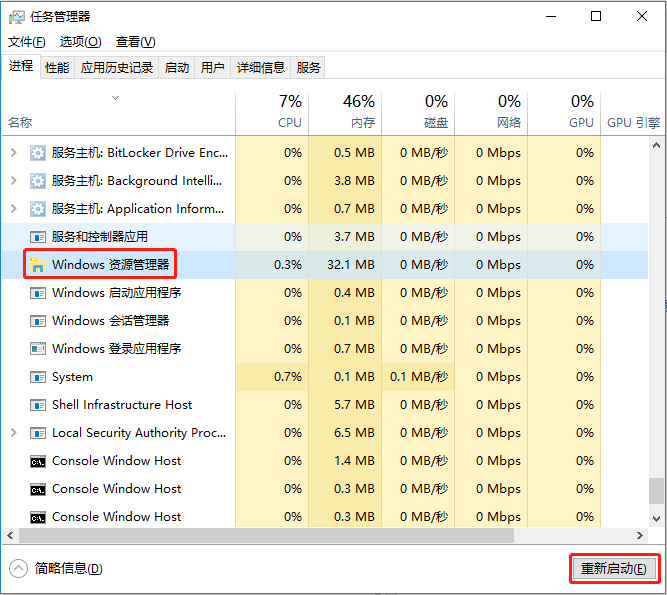Open the 查看(V) menu
Viewport: 667px width, 595px height.
136,42
